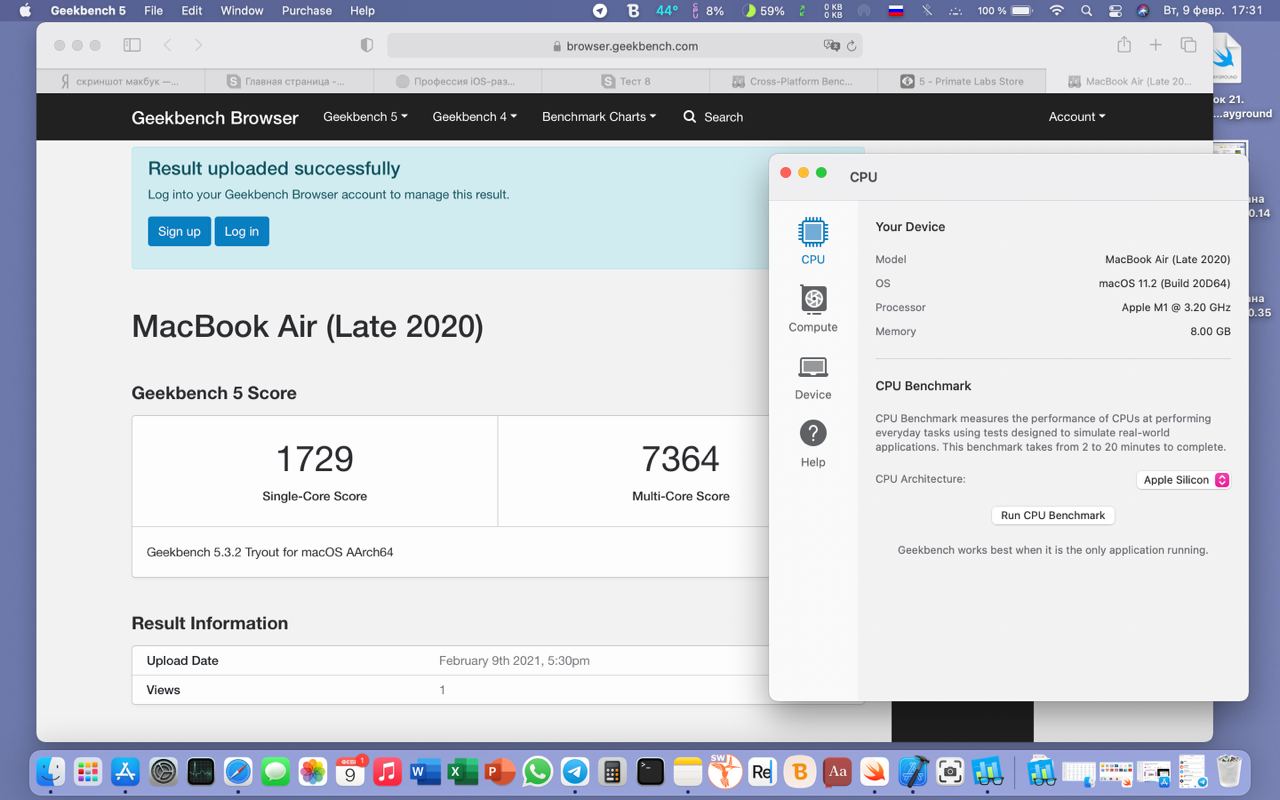Viewport: 1280px width, 800px height.
Task: Open App Store from the dock
Action: coord(126,772)
